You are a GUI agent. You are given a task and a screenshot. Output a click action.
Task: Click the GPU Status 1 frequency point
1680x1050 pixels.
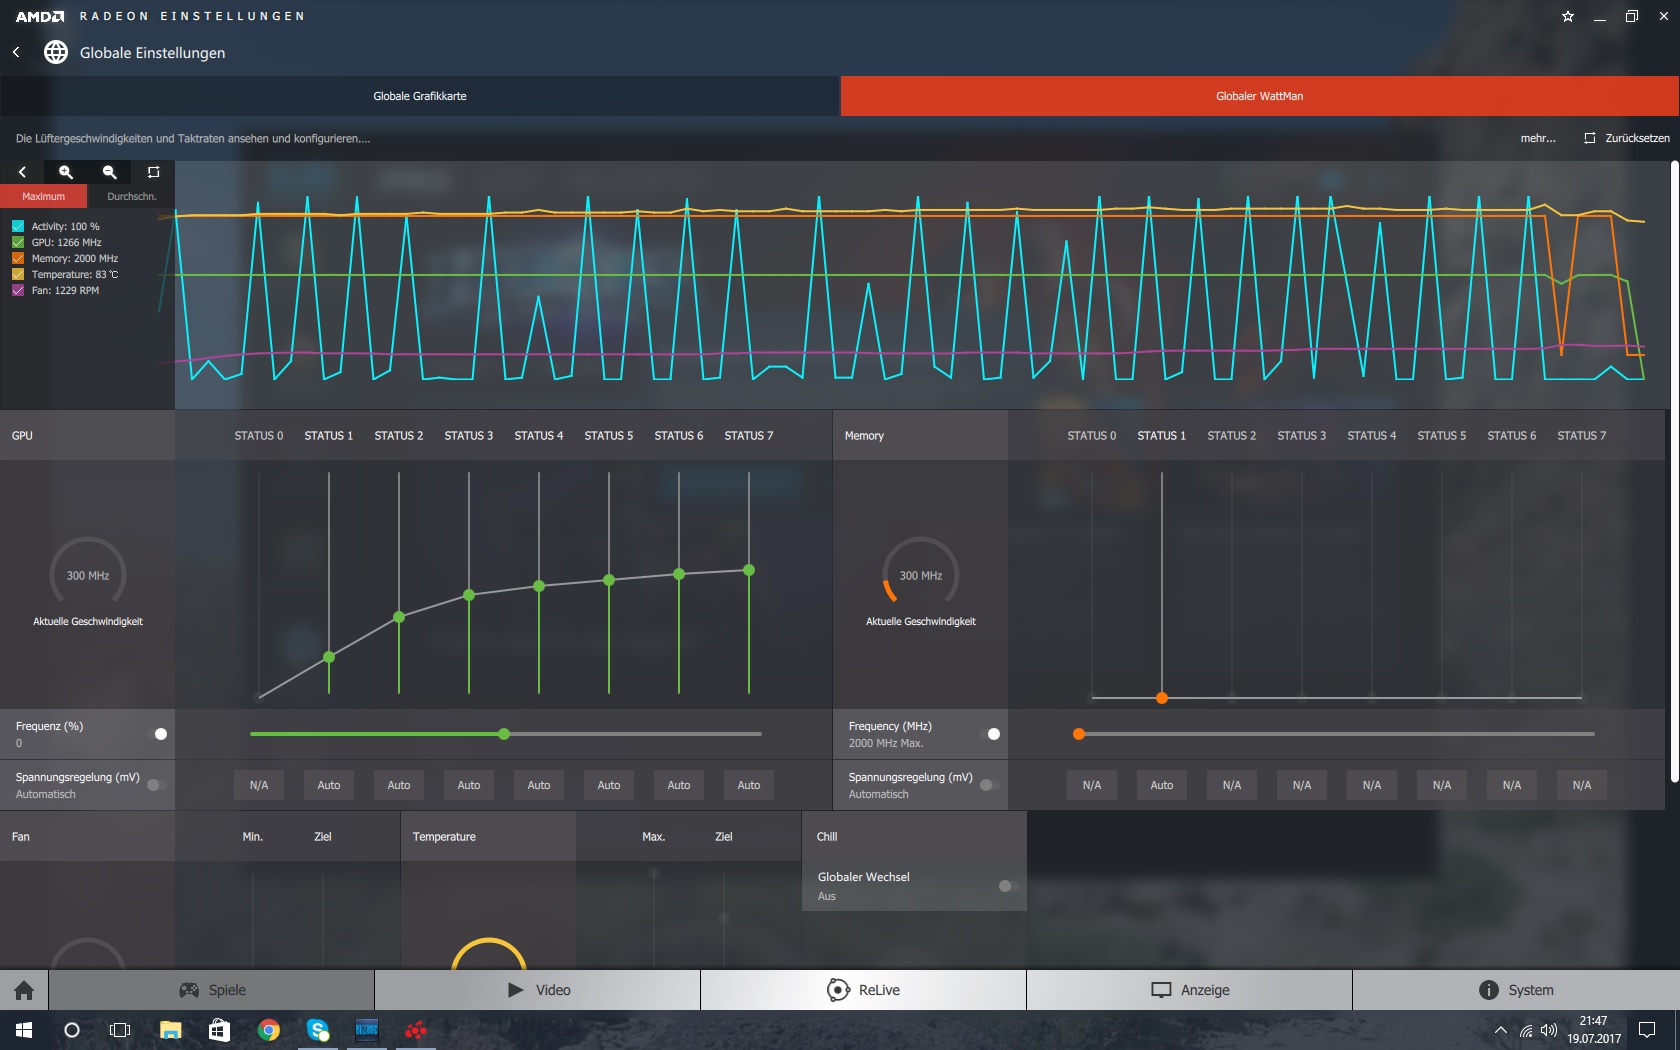click(x=329, y=657)
